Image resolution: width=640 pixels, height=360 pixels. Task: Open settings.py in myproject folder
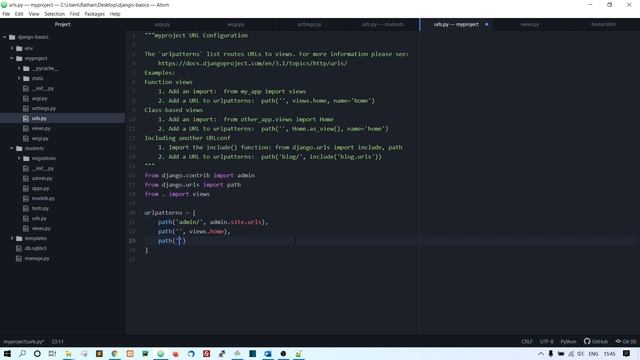pos(44,108)
